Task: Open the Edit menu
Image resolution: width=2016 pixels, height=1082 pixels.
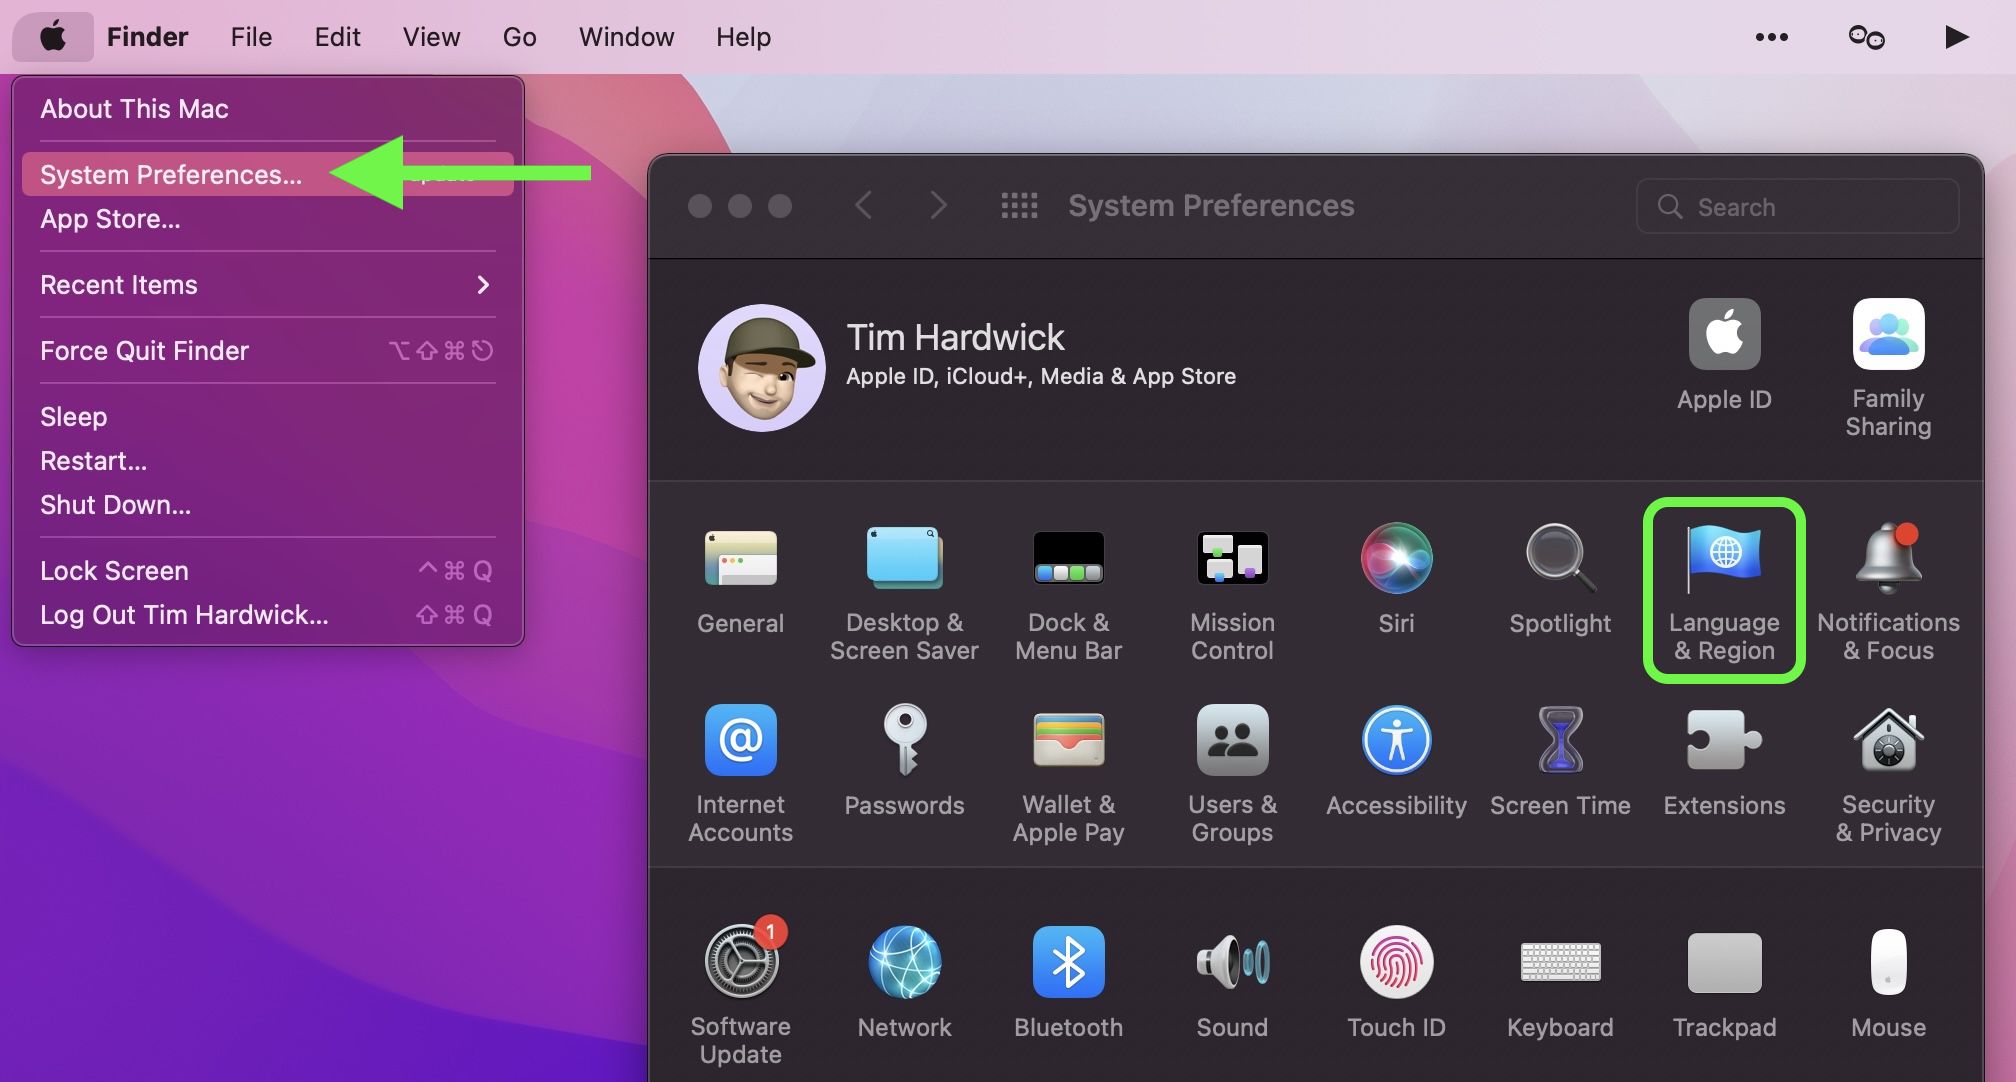Action: pyautogui.click(x=337, y=37)
